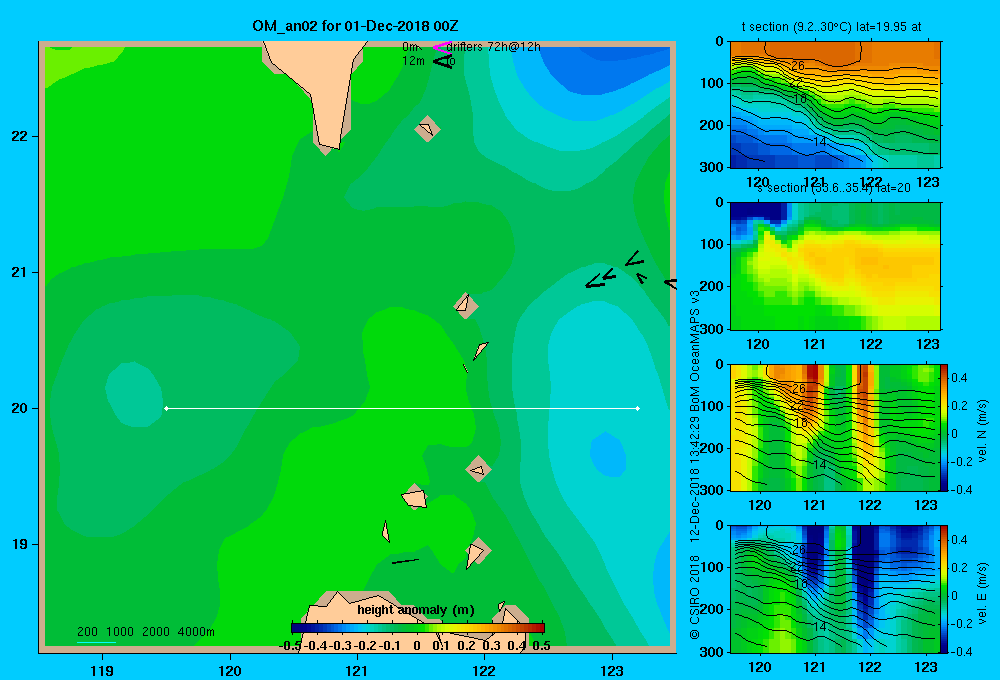Click the small blue low anomaly patch near 123°E
Viewport: 1000px width, 680px height.
tap(608, 454)
